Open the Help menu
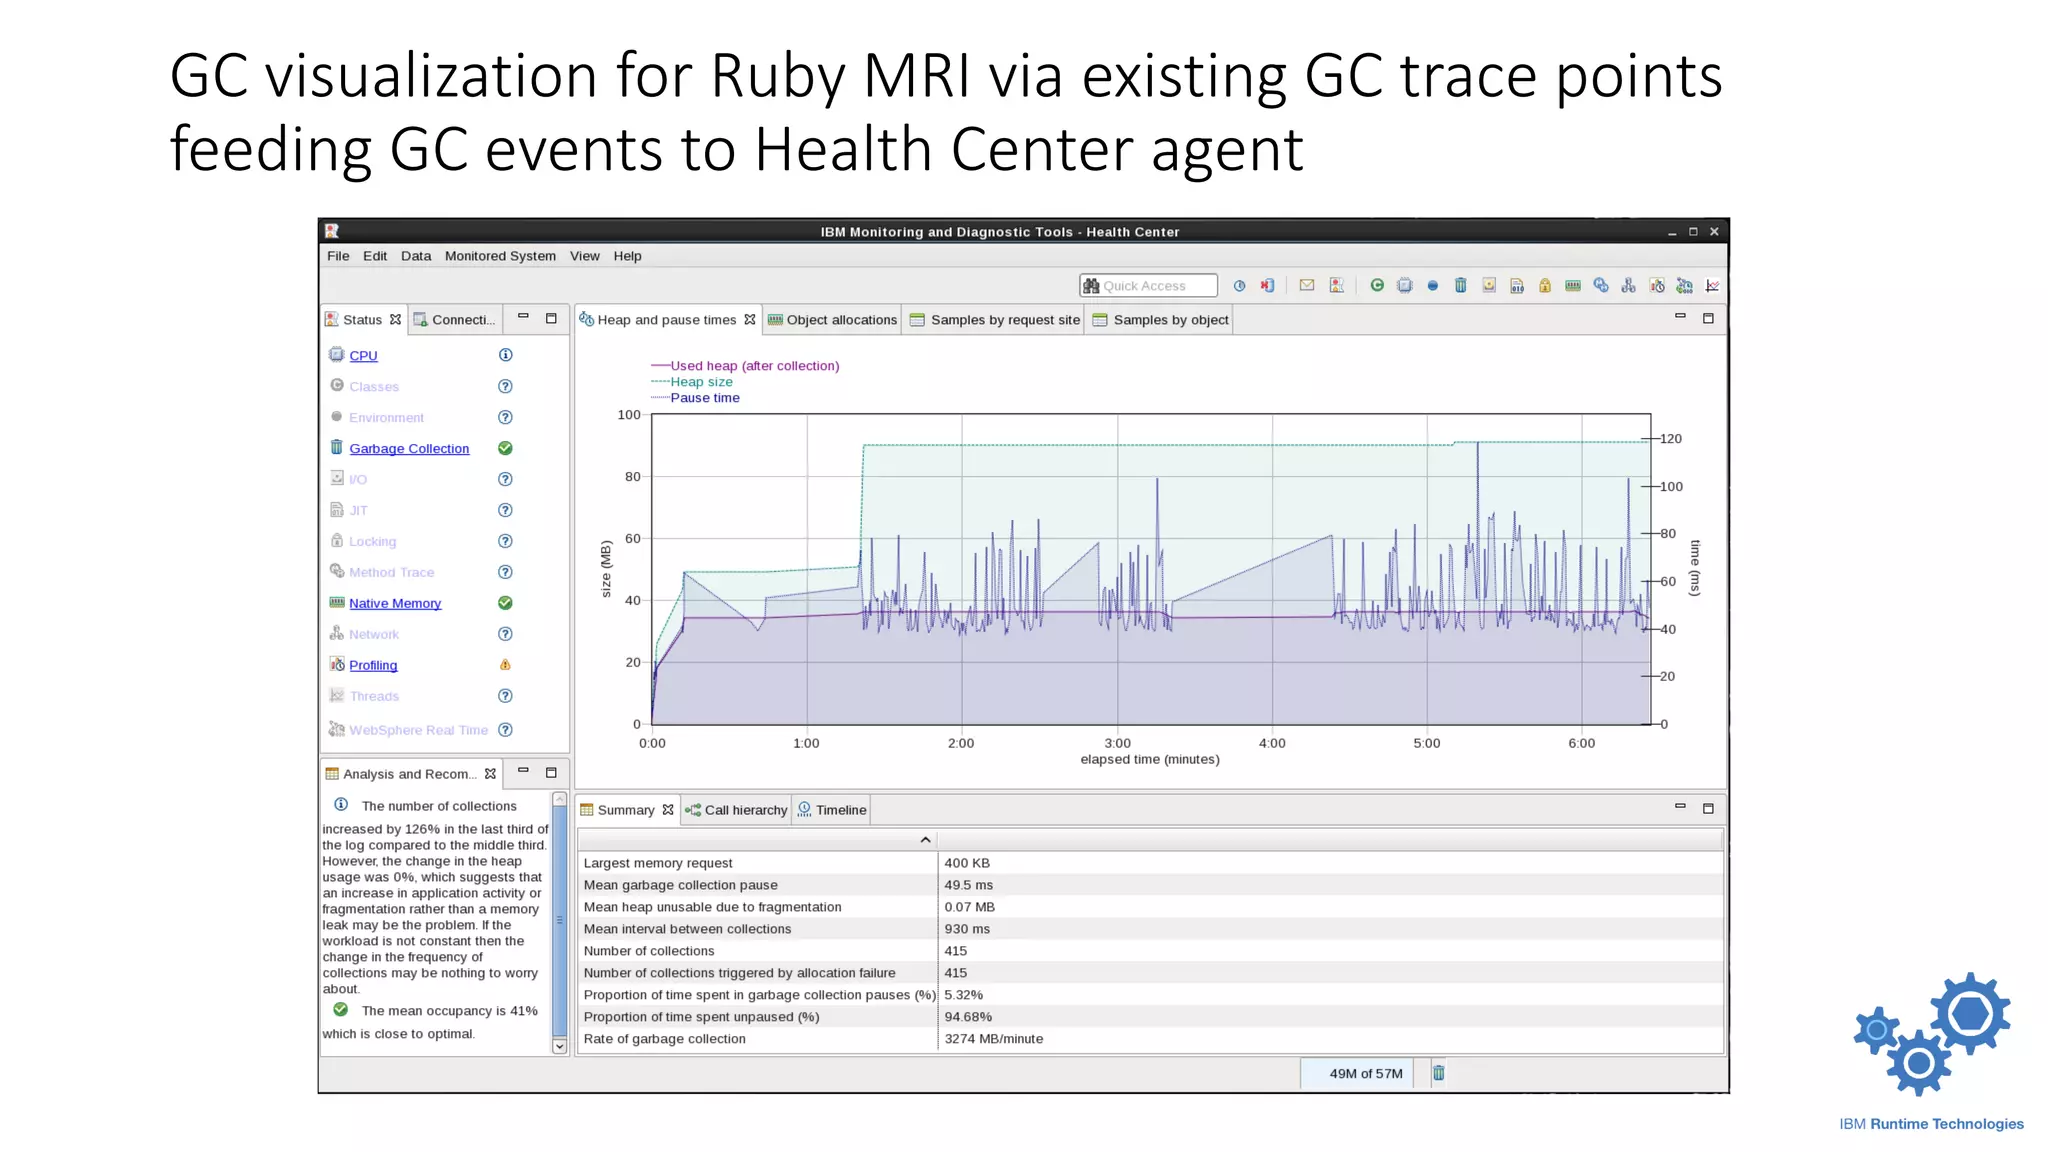 627,256
